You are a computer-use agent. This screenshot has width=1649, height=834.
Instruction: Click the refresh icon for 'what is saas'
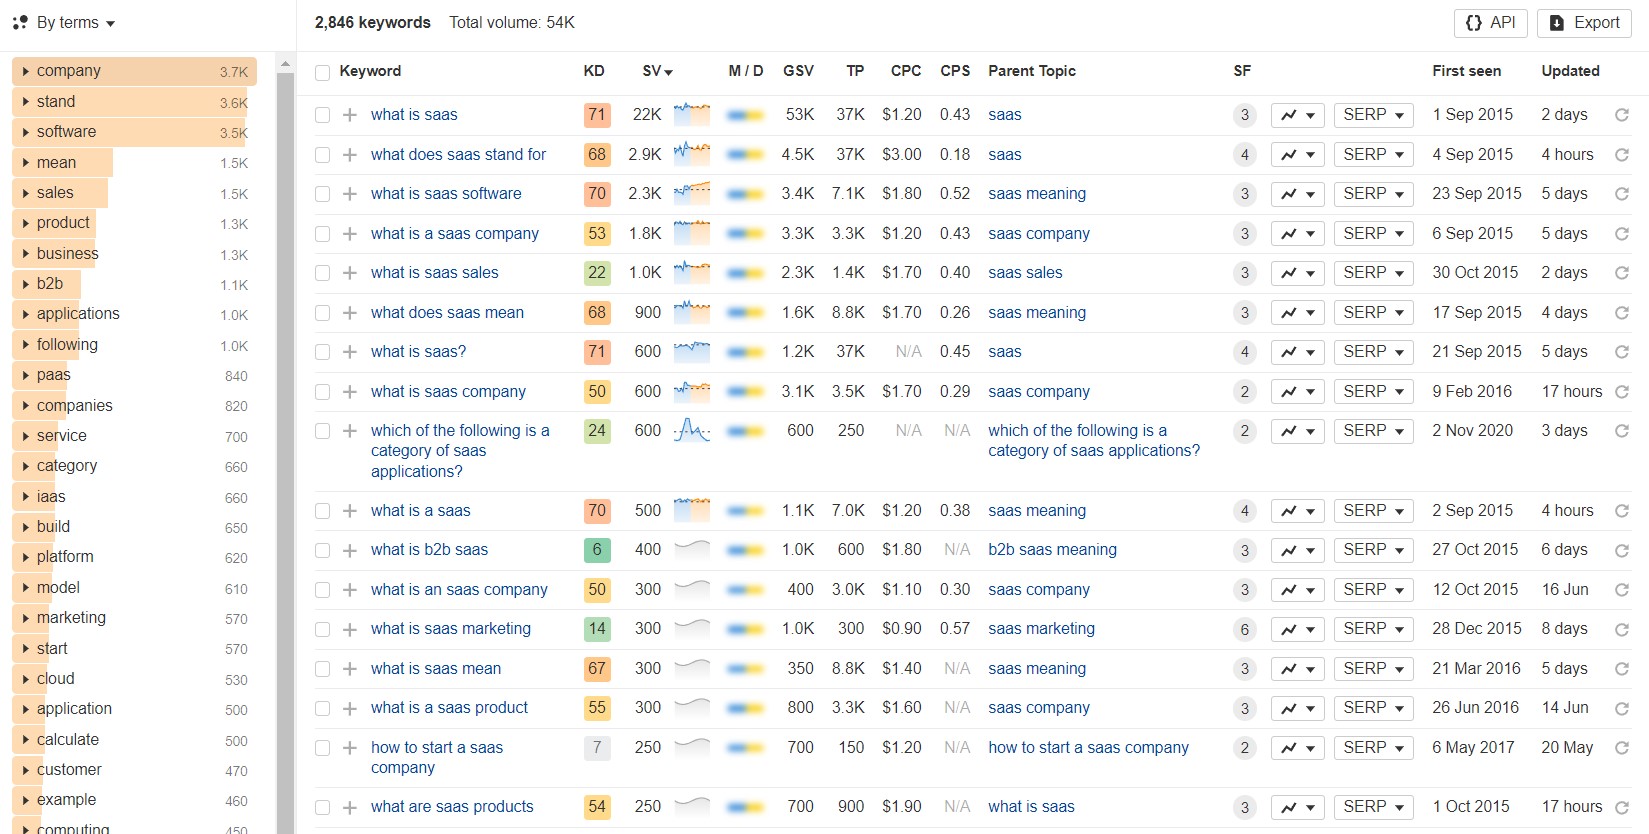1622,115
